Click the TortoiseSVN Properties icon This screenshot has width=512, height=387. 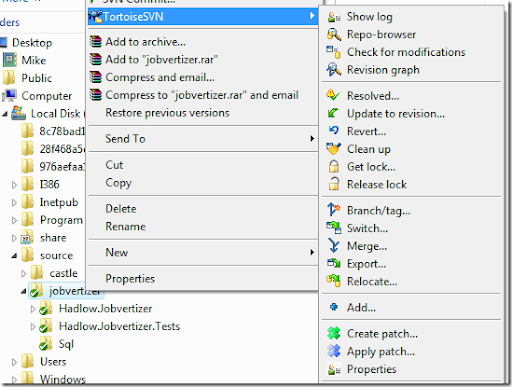click(334, 369)
